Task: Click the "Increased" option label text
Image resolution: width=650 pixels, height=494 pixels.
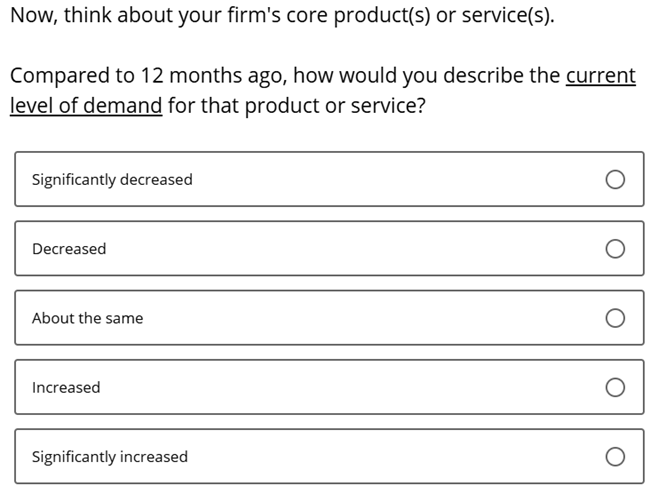Action: click(66, 387)
